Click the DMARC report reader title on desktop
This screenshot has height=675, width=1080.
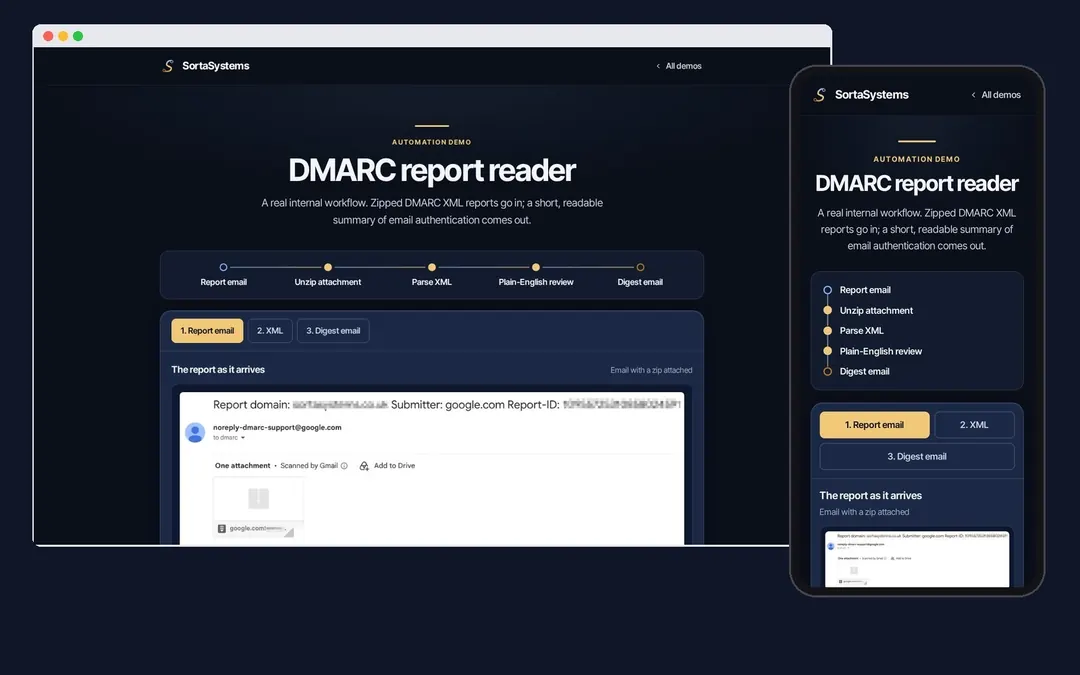point(432,171)
